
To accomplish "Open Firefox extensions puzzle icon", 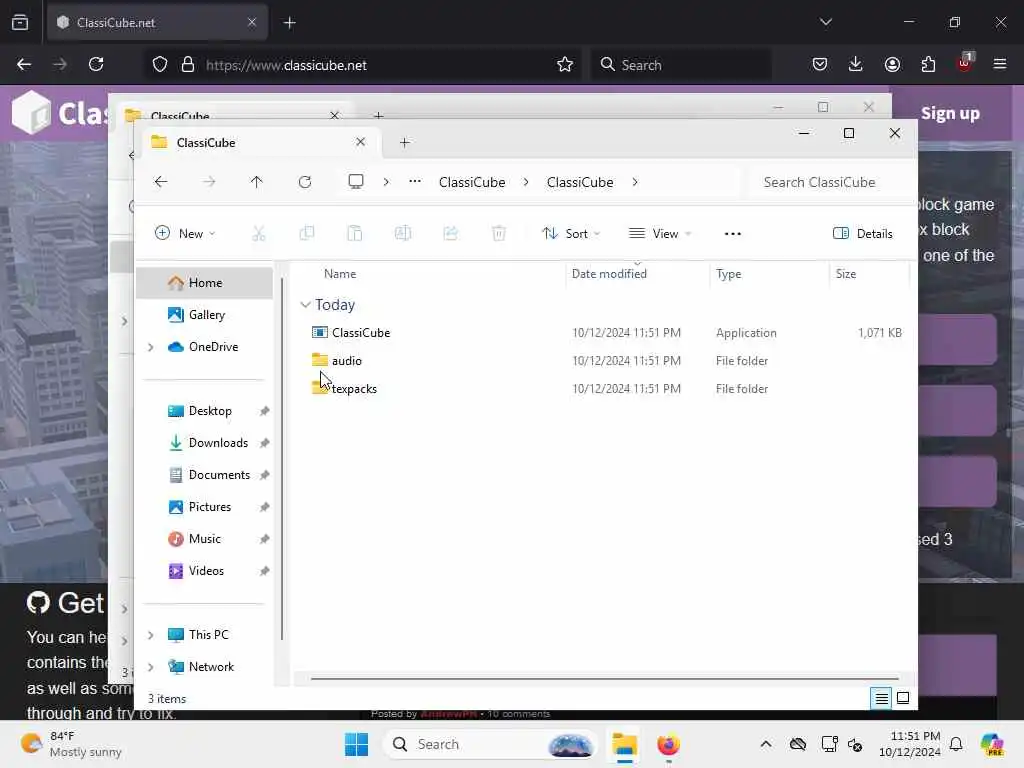I will point(928,64).
